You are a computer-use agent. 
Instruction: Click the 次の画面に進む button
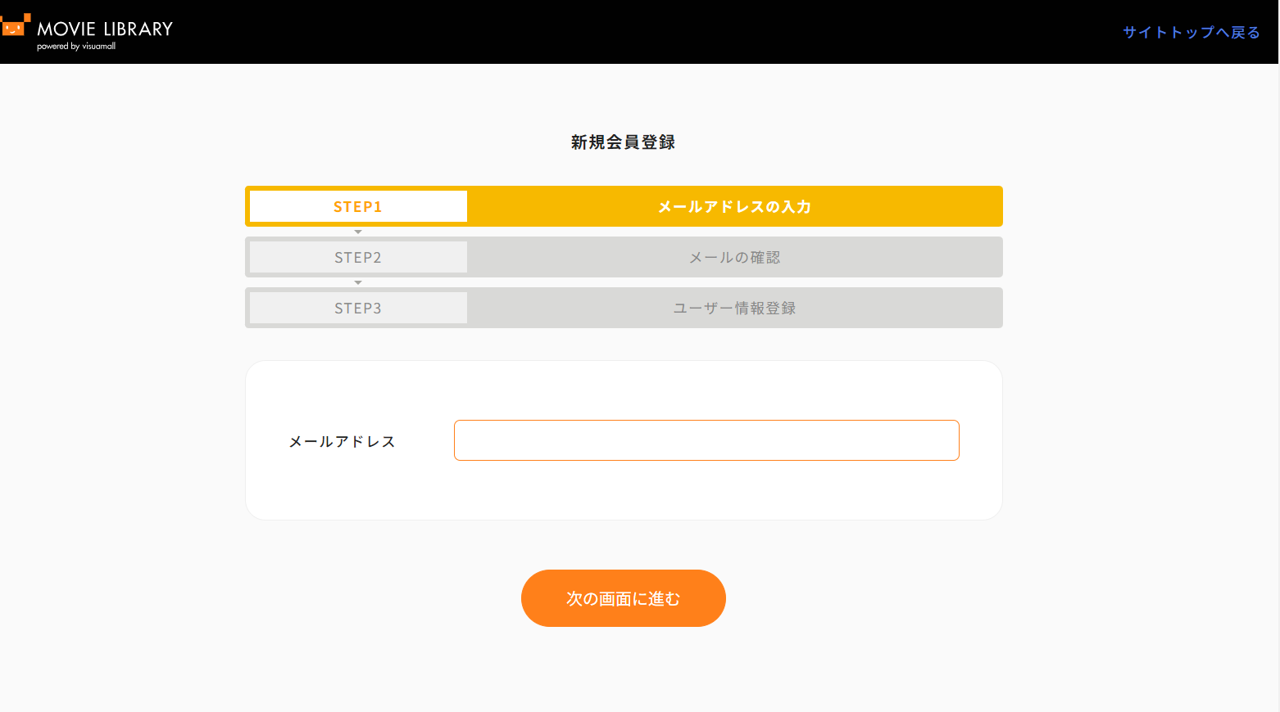pyautogui.click(x=623, y=598)
